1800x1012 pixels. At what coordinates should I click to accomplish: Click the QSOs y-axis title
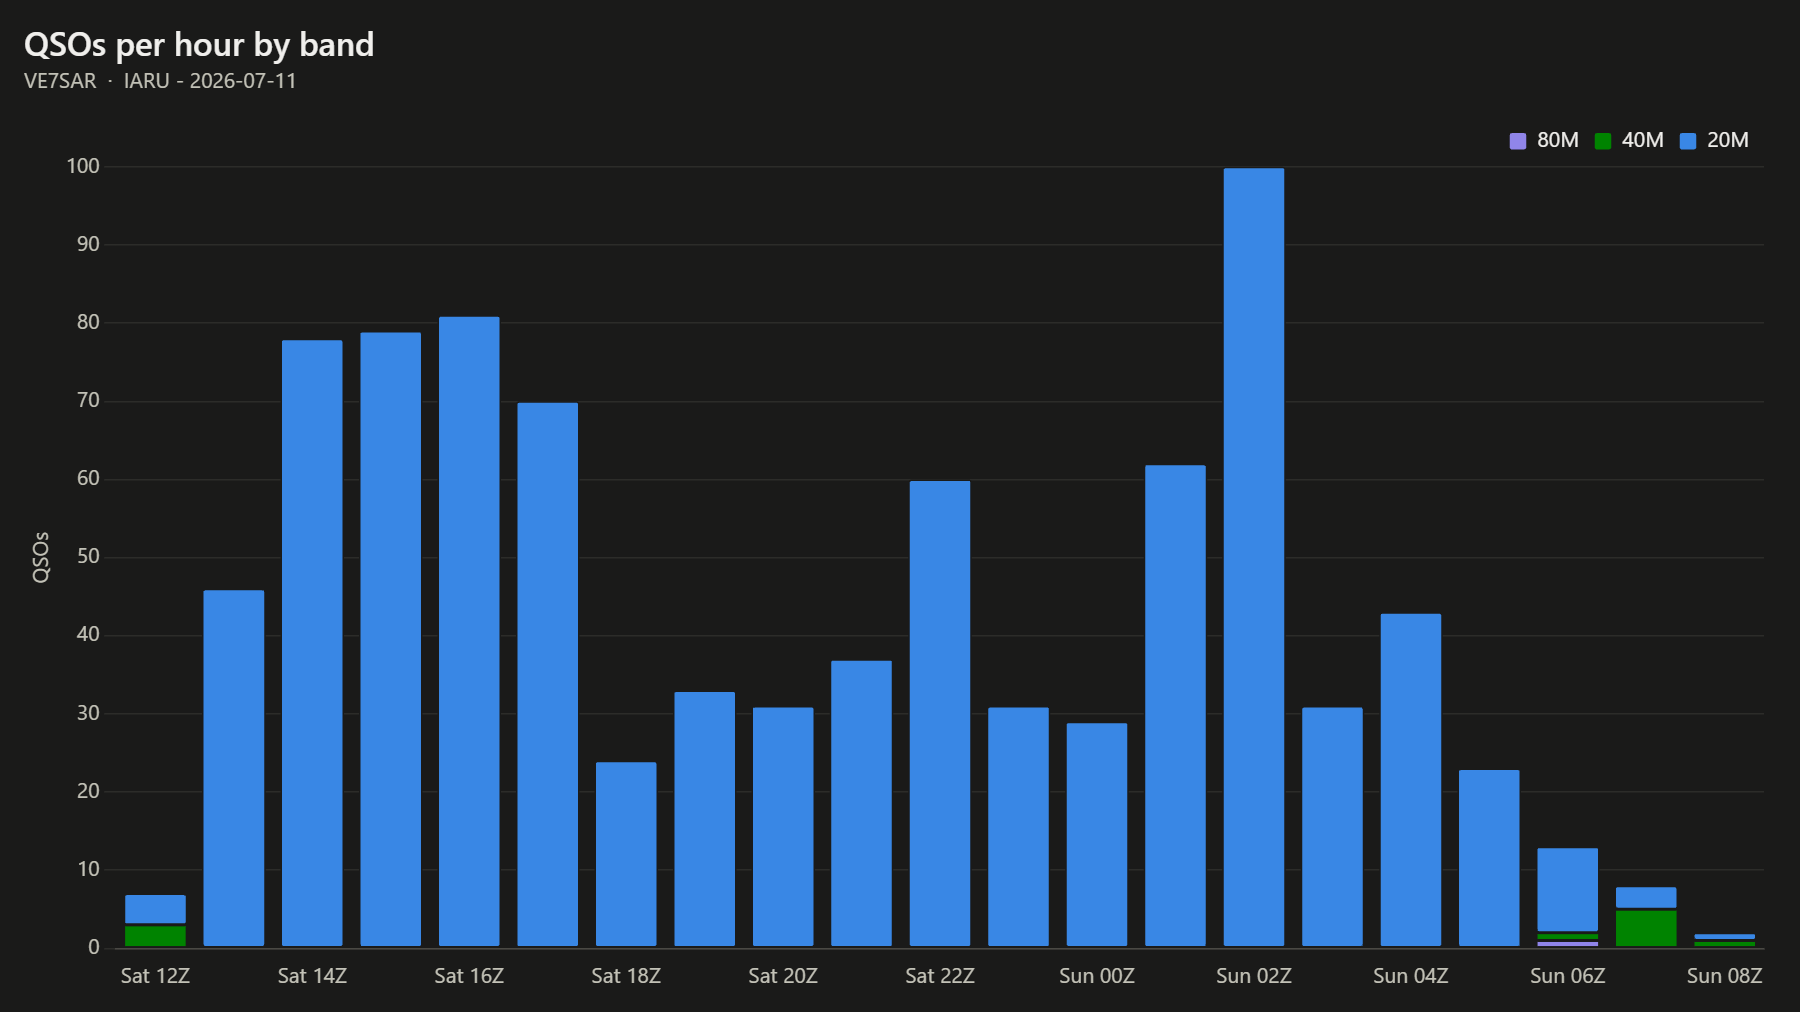pos(41,557)
